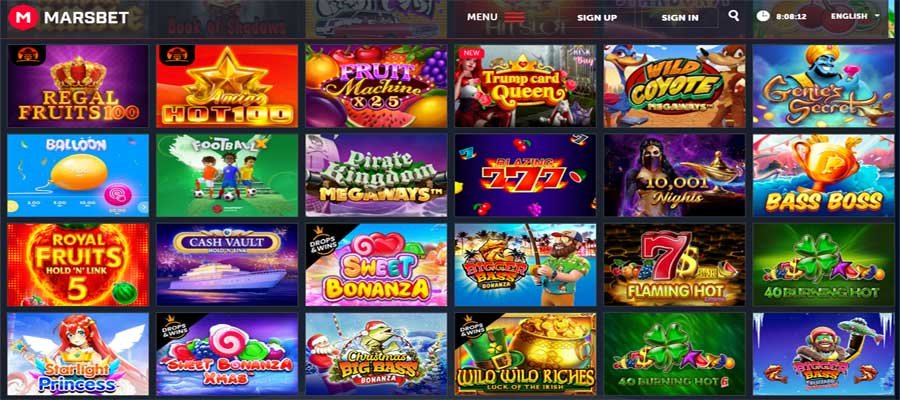The width and height of the screenshot is (900, 400).
Task: Open the Starlight Princess game
Action: click(78, 354)
